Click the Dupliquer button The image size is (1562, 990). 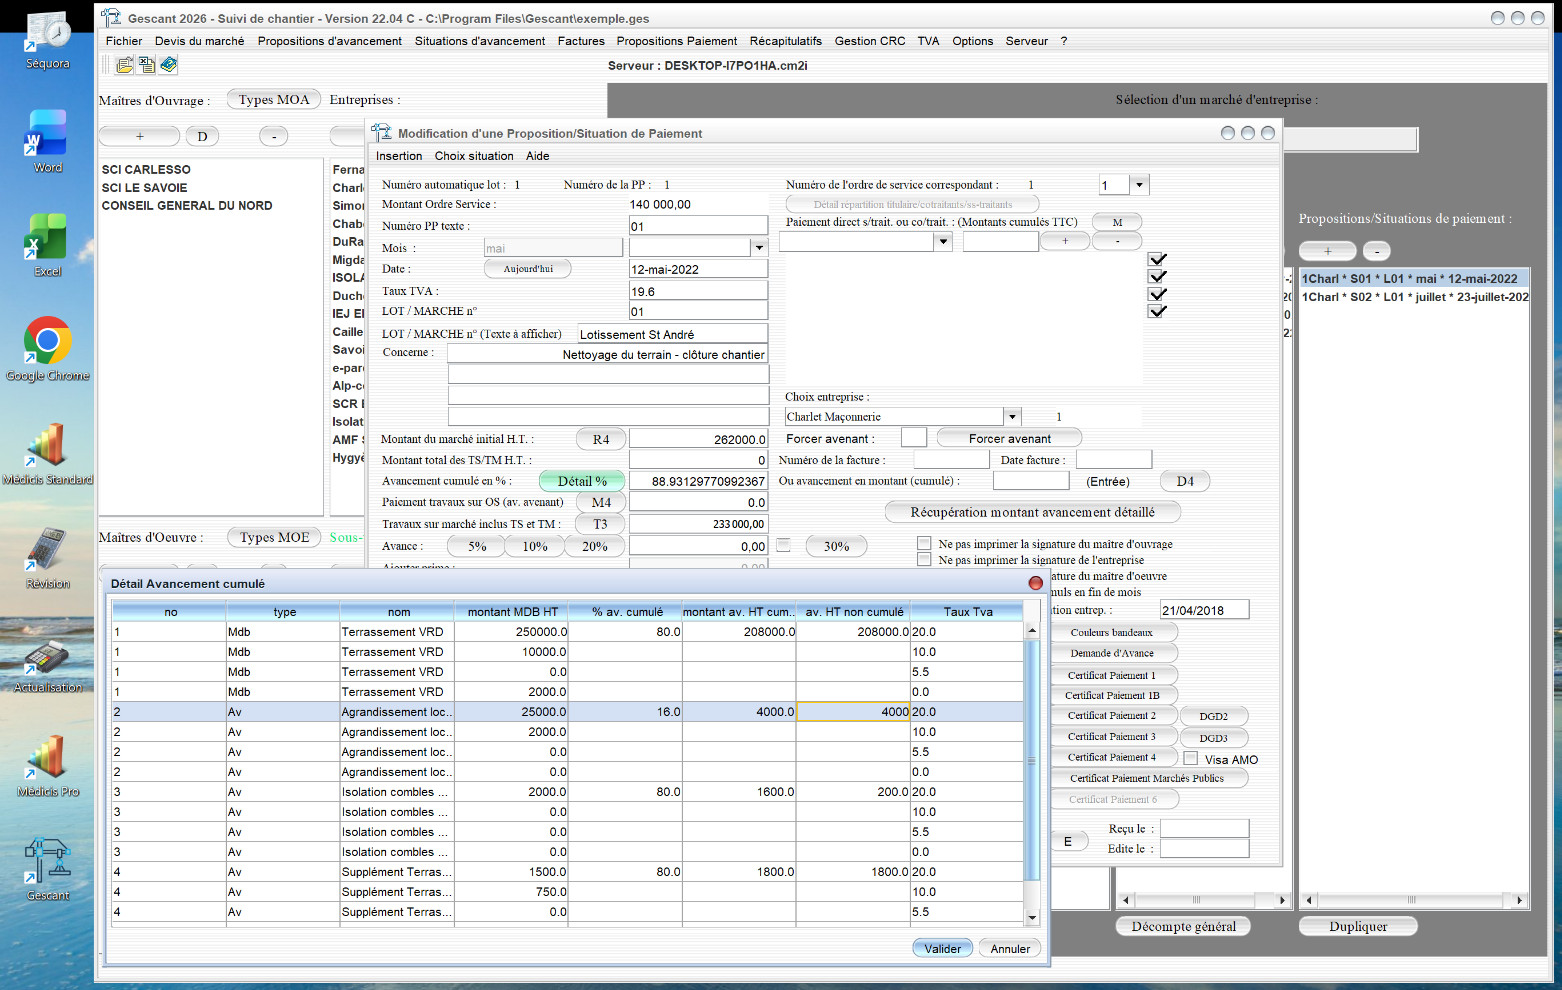coord(1357,926)
